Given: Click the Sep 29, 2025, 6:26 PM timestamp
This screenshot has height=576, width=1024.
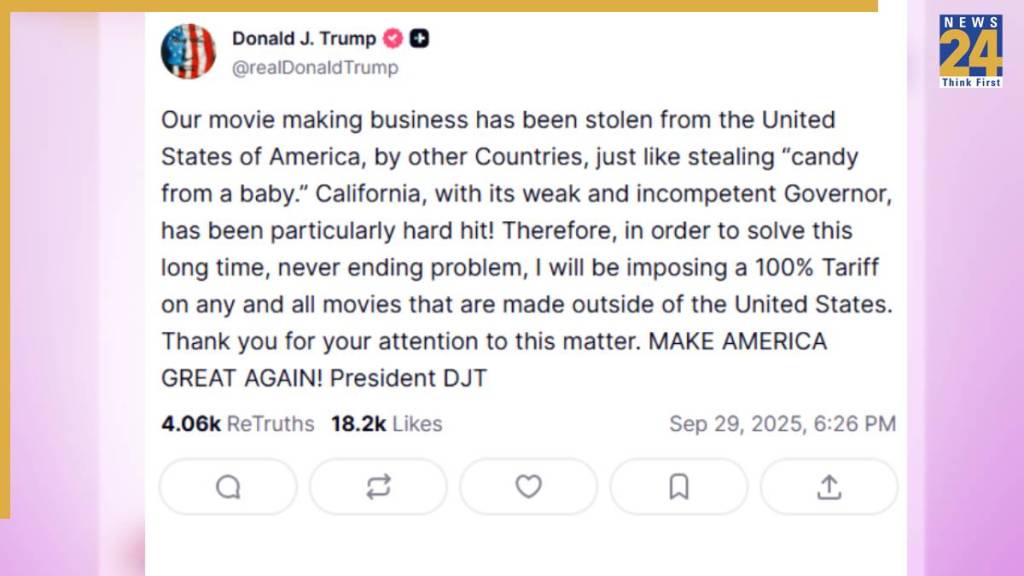Looking at the screenshot, I should point(782,424).
